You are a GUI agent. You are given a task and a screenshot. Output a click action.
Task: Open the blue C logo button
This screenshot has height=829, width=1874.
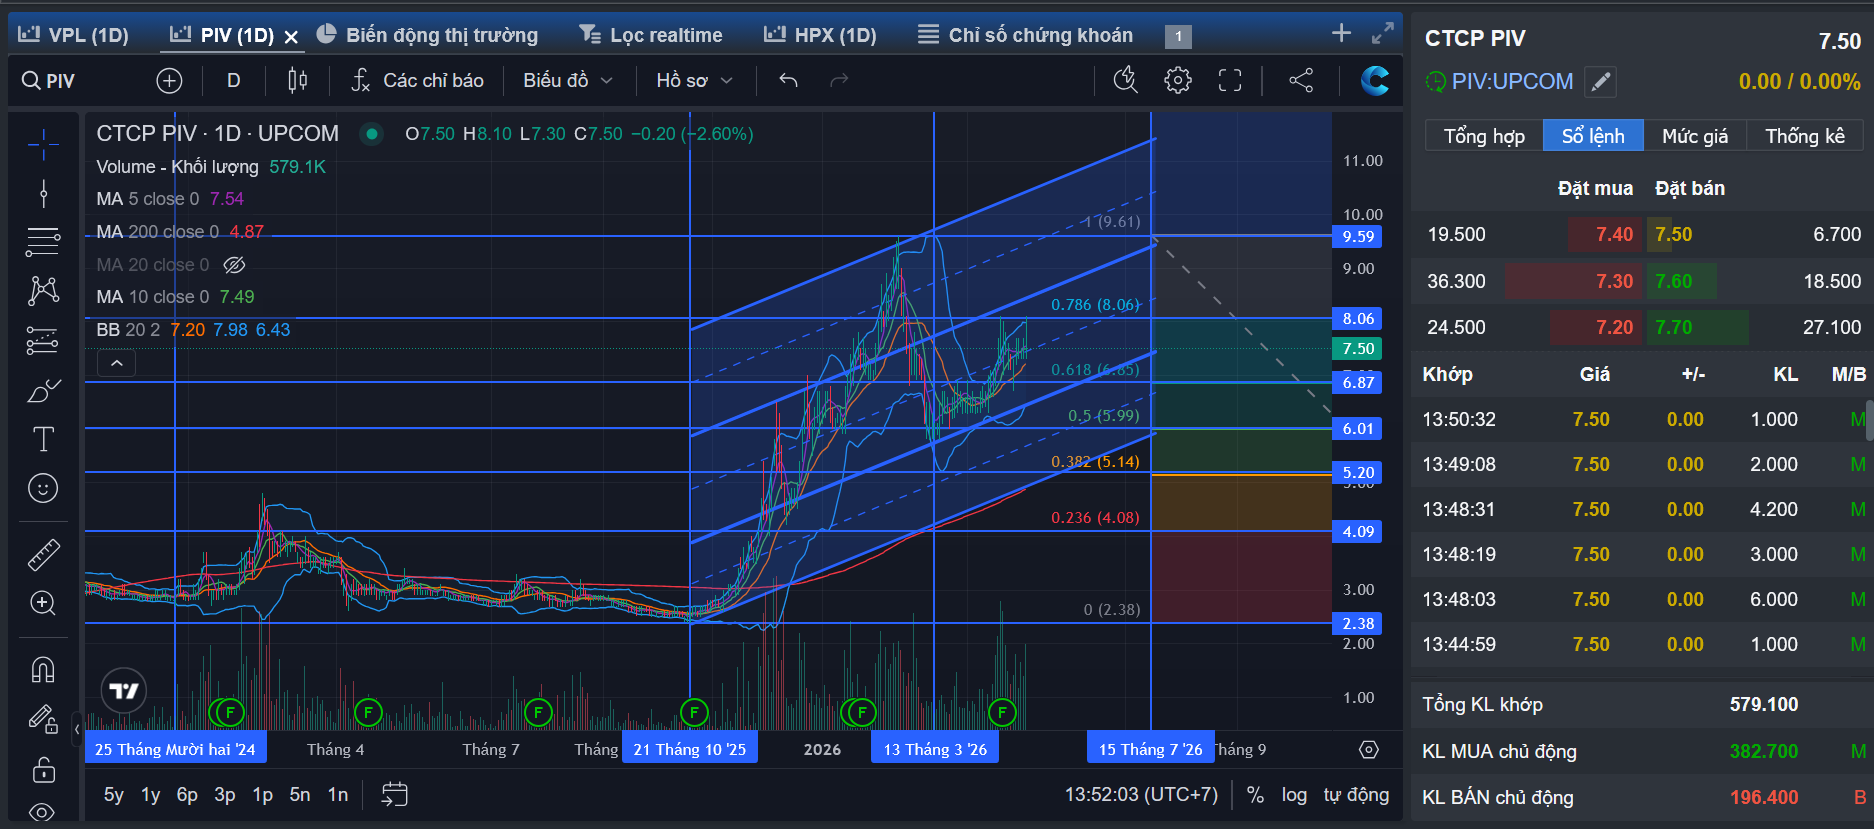(1375, 80)
